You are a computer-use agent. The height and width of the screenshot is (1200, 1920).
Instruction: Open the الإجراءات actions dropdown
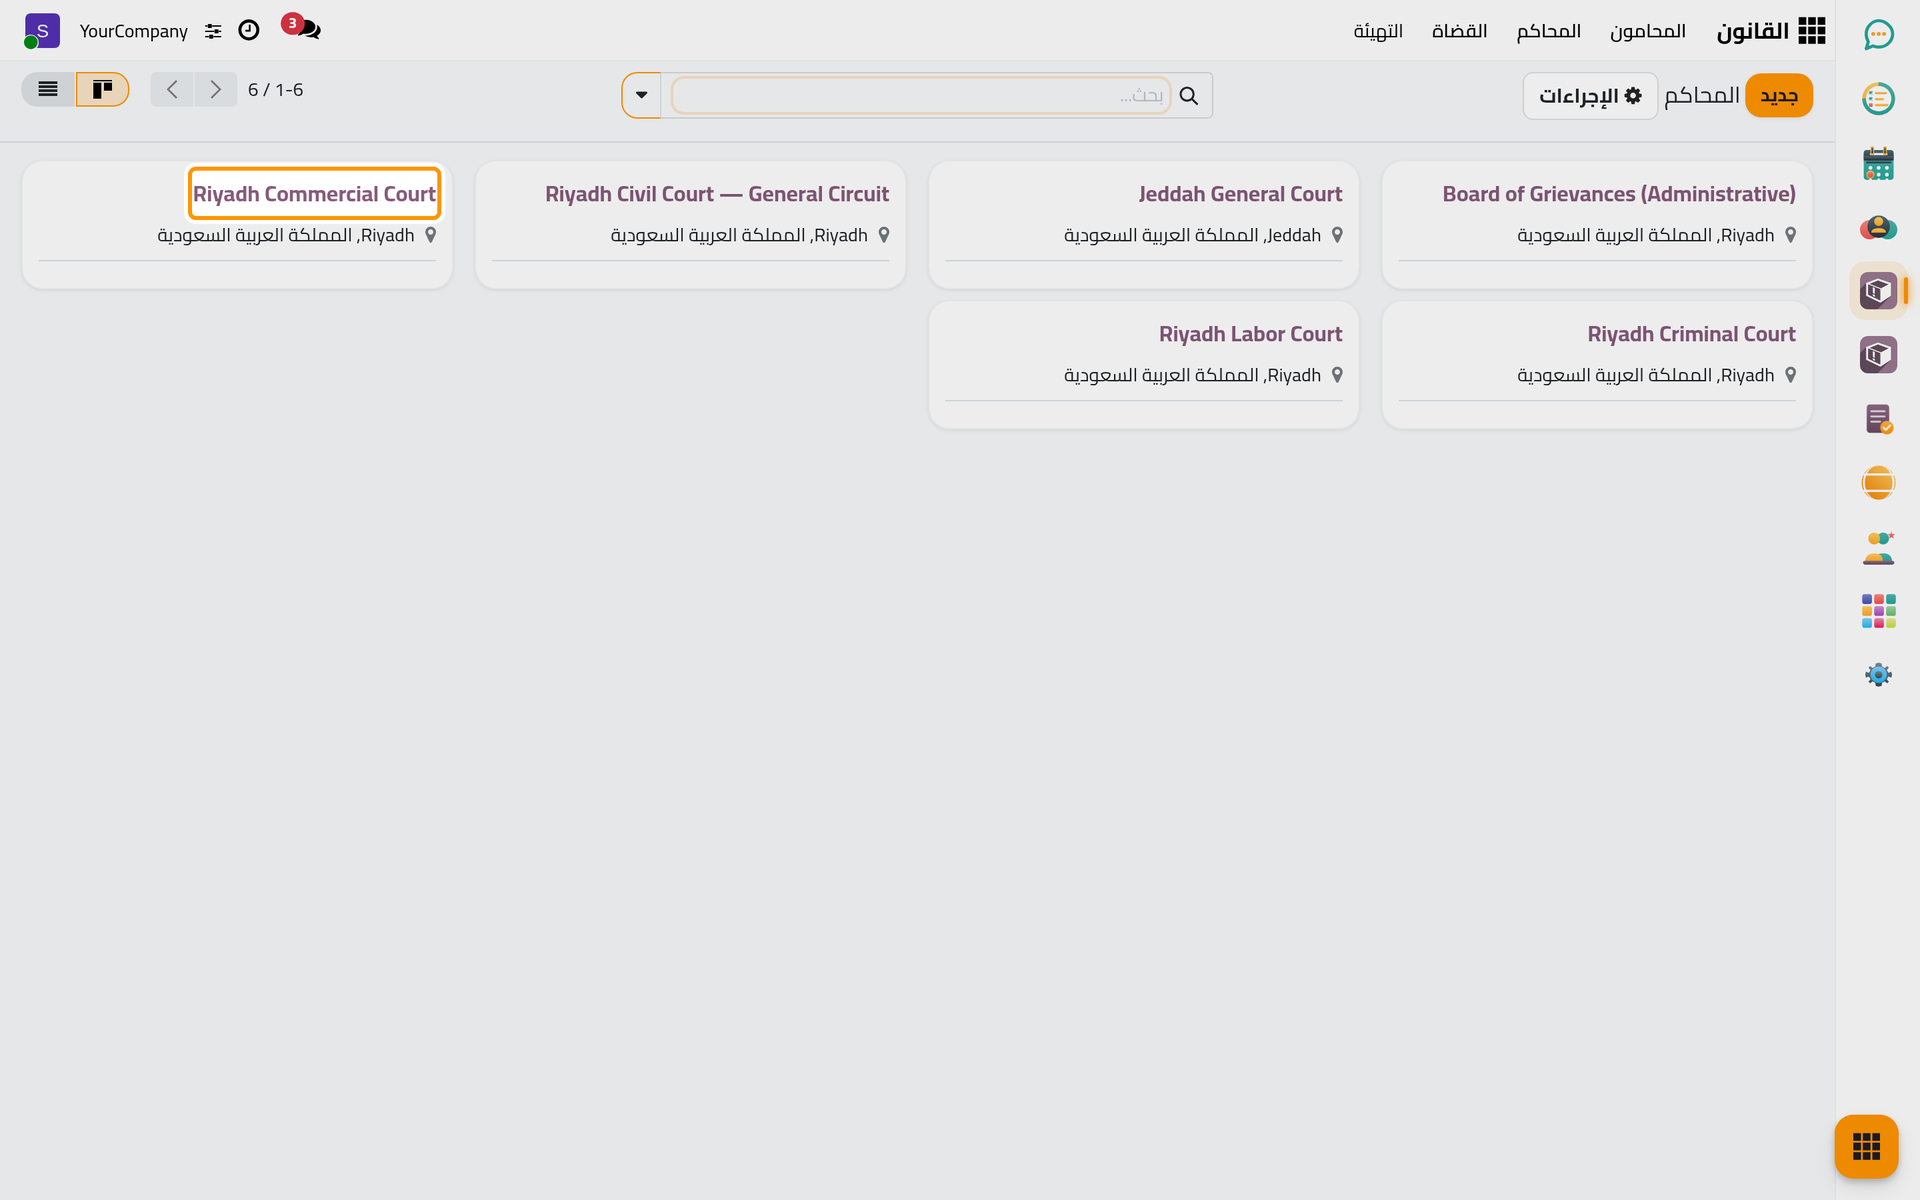pyautogui.click(x=1590, y=96)
